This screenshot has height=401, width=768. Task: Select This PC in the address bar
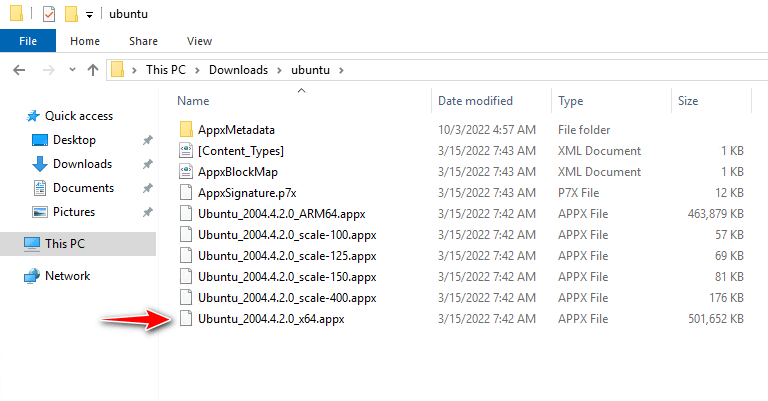point(166,70)
